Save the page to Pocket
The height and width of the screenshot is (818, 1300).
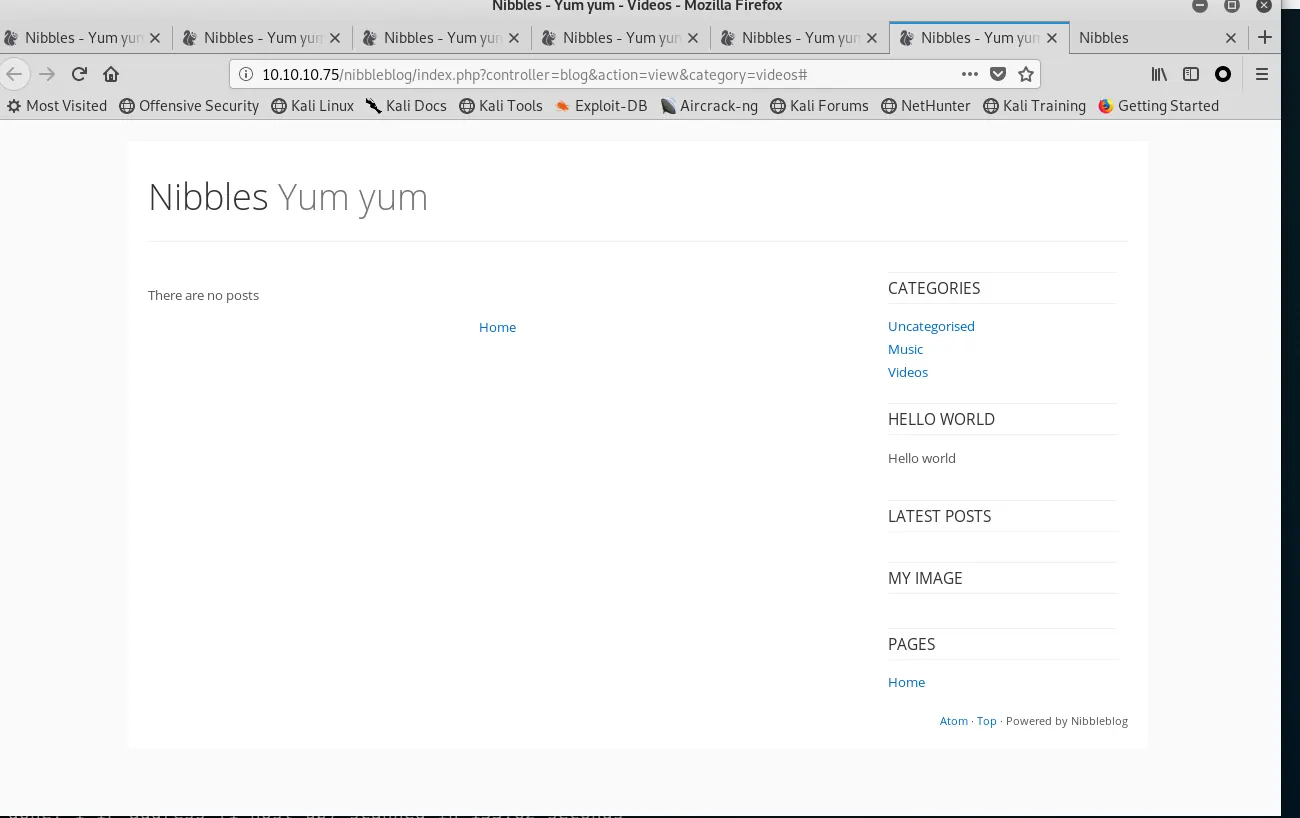[998, 74]
